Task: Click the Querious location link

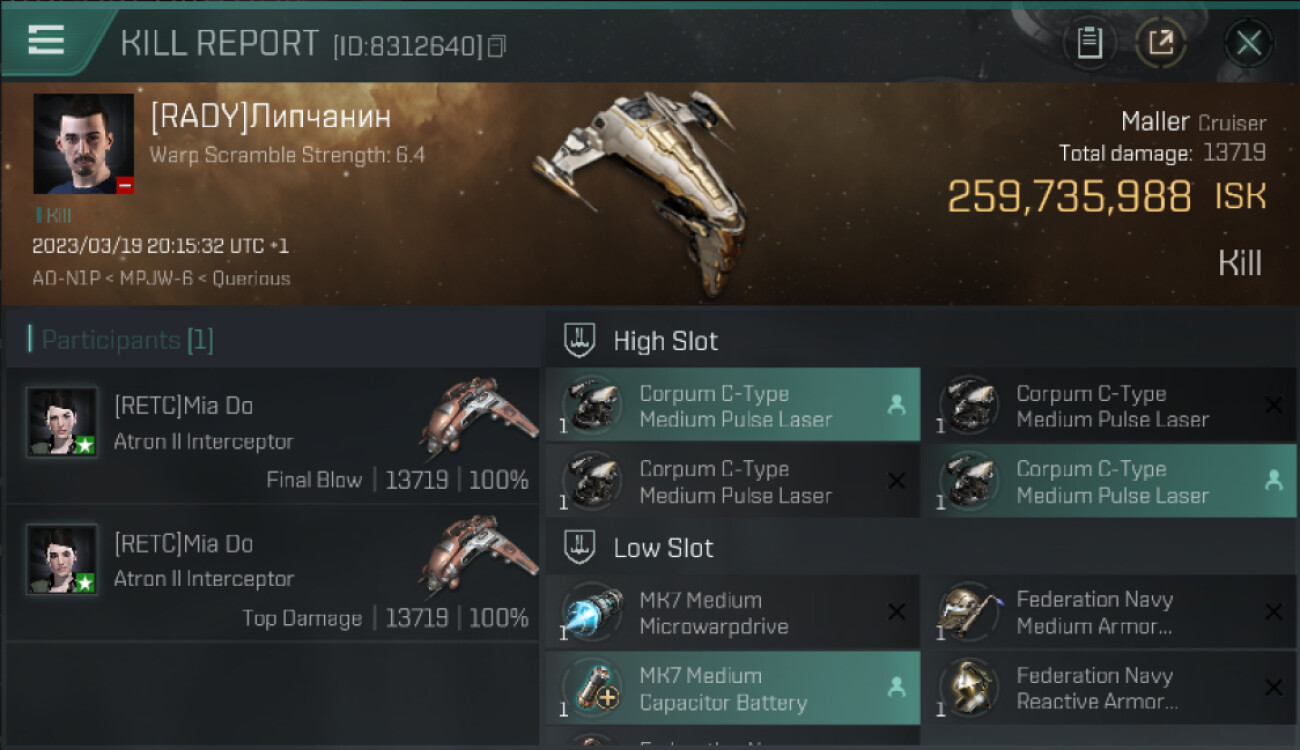Action: pos(251,279)
